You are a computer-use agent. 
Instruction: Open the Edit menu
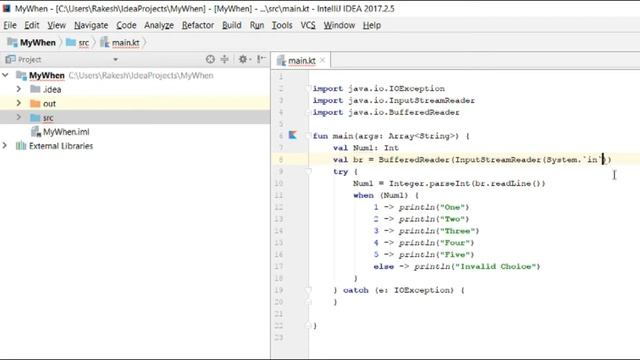tap(31, 25)
